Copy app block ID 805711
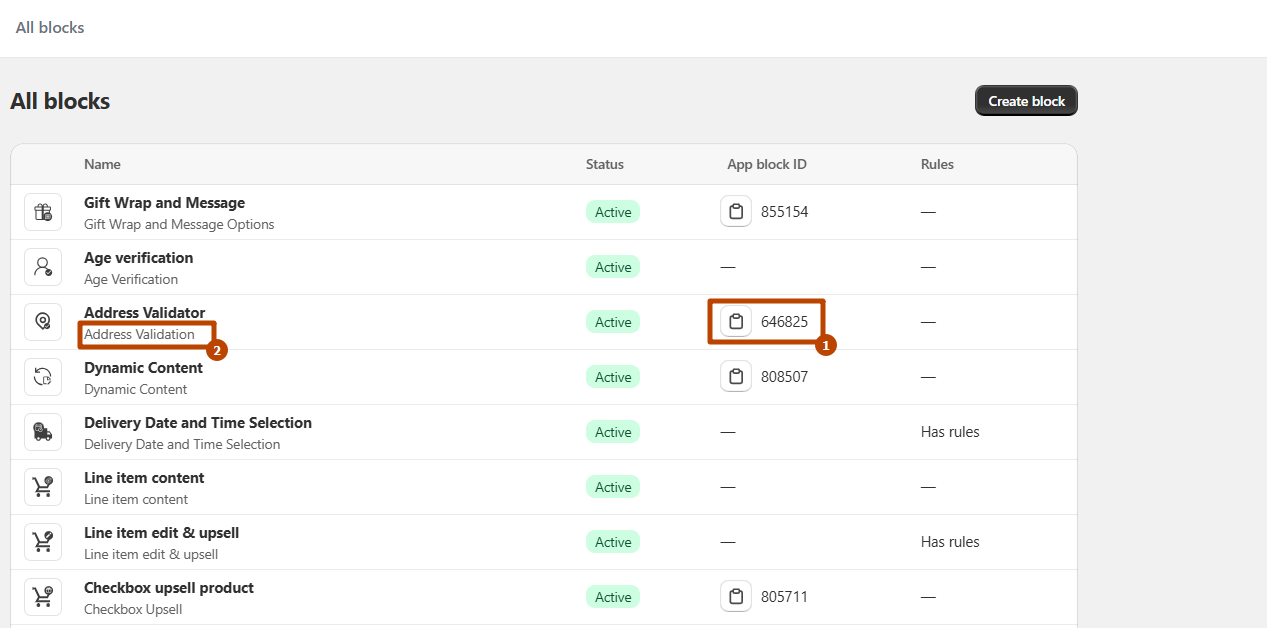This screenshot has width=1267, height=628. 736,597
